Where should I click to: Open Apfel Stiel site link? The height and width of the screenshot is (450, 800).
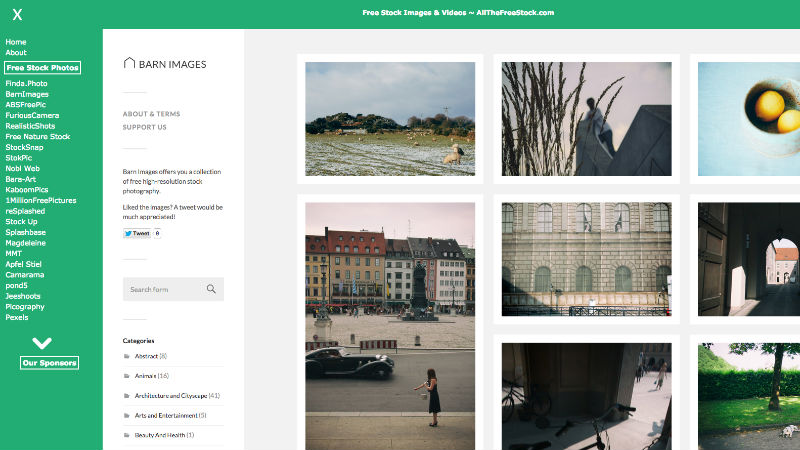[23, 264]
